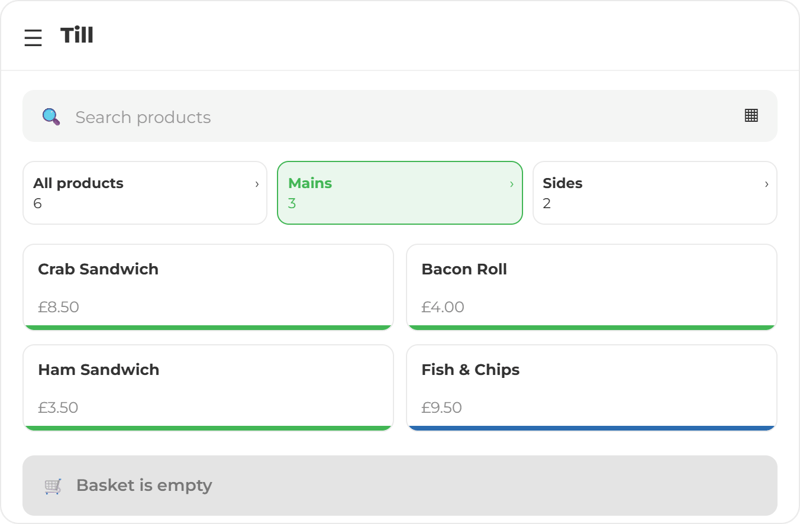
Task: Select the All products category
Action: click(x=145, y=193)
